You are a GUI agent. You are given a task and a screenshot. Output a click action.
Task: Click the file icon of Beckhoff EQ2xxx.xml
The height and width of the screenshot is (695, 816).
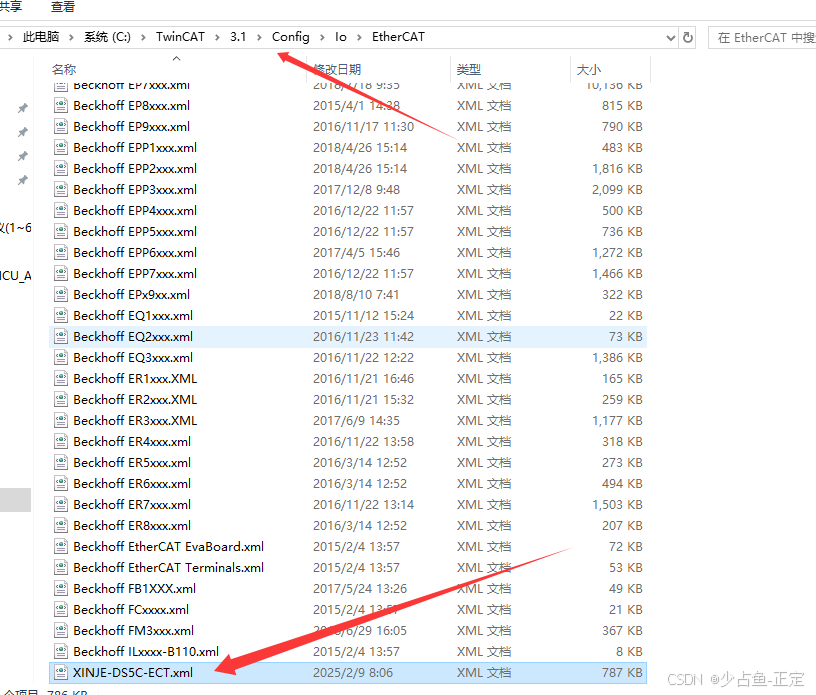coord(61,337)
